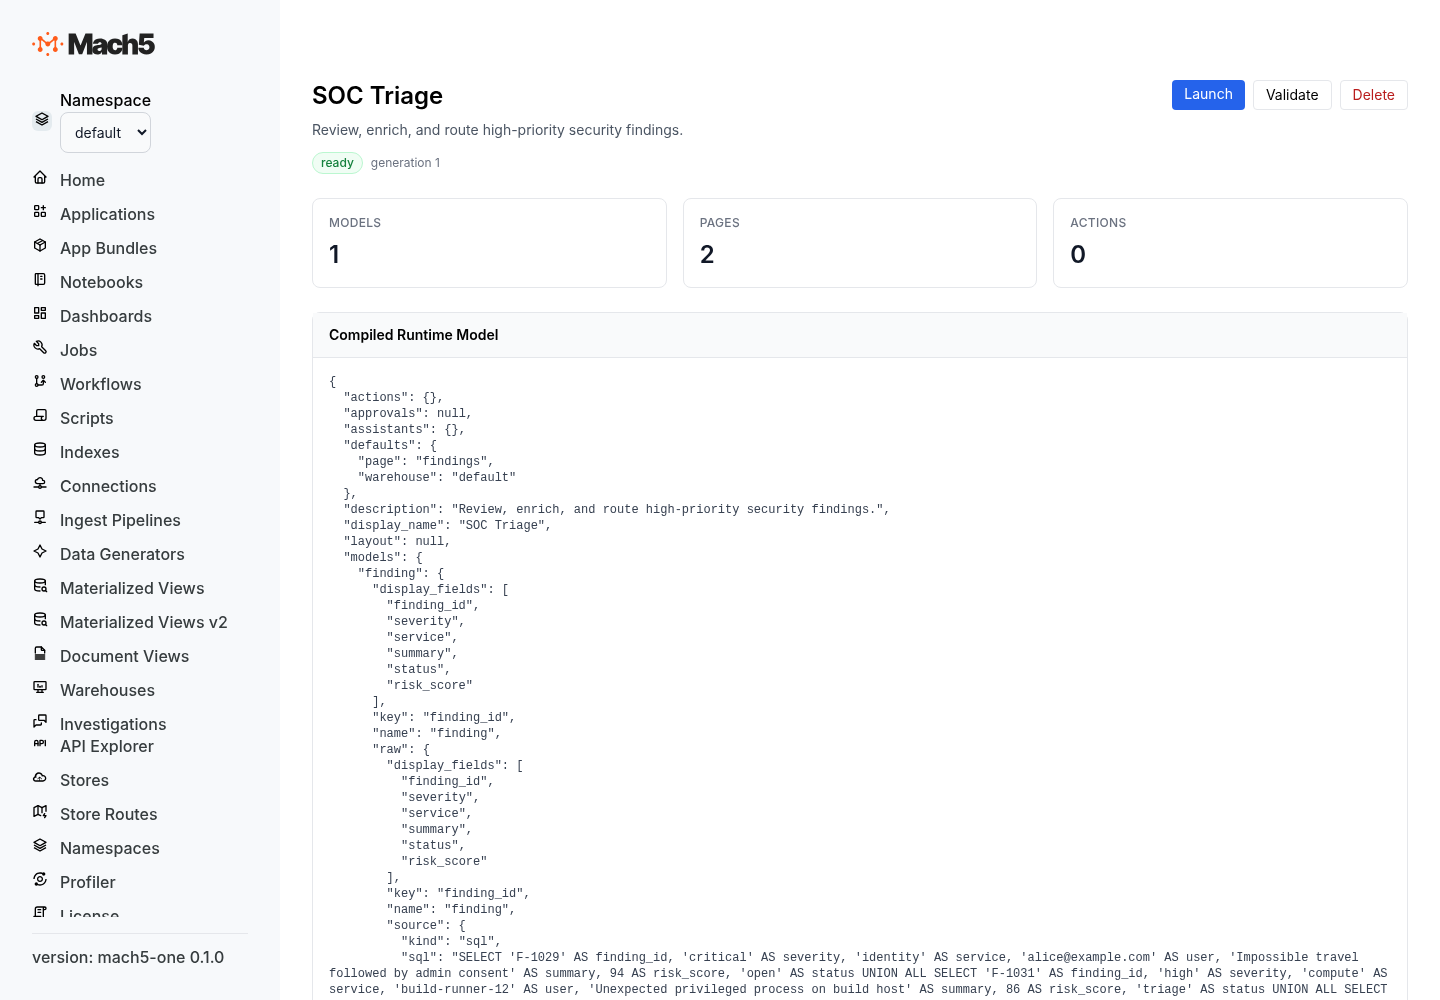Screen dimensions: 1440x1000
Task: Click the ACTIONS count card
Action: (x=1230, y=243)
